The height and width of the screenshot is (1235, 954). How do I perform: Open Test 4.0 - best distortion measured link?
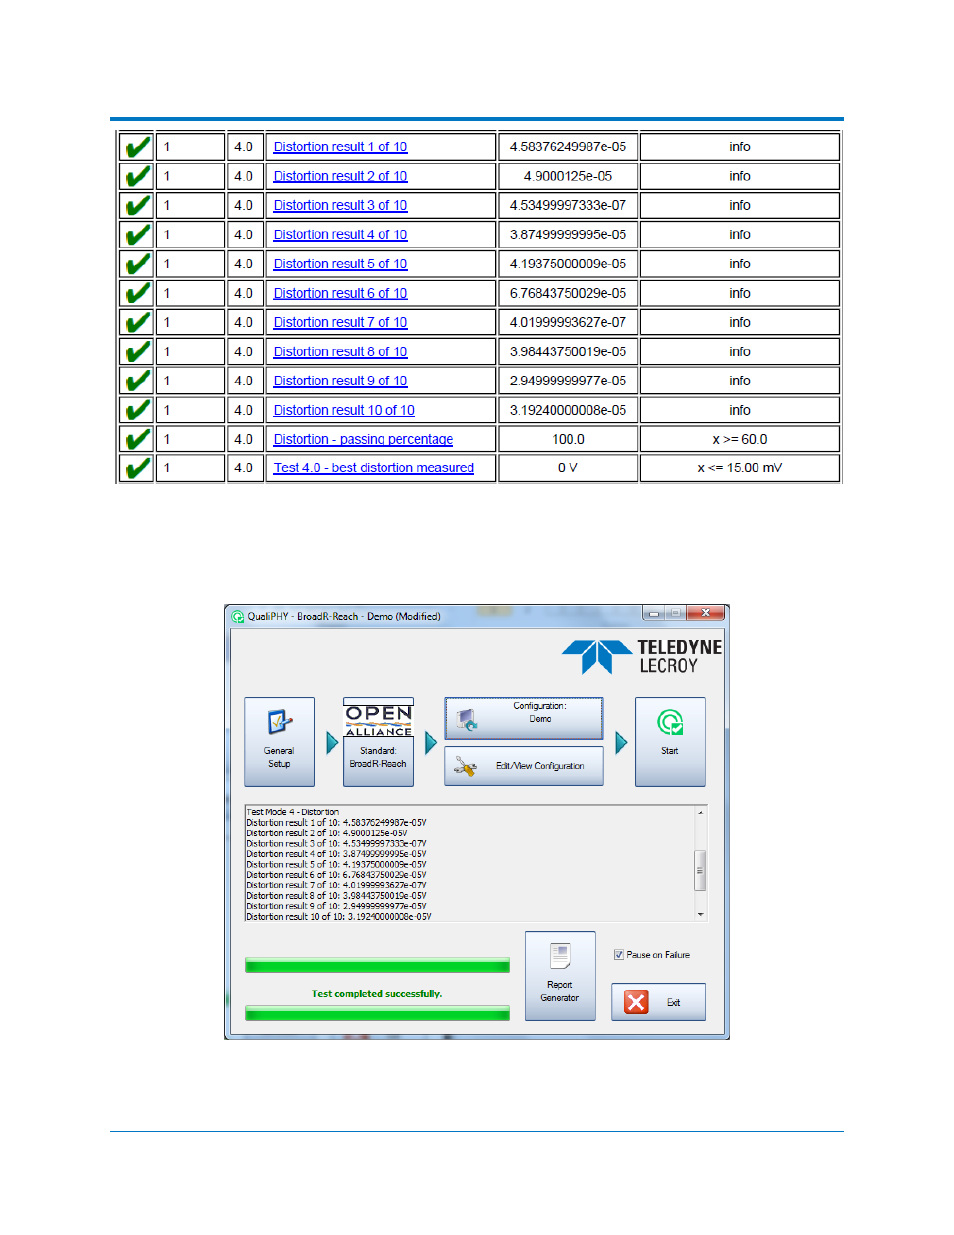pos(374,468)
